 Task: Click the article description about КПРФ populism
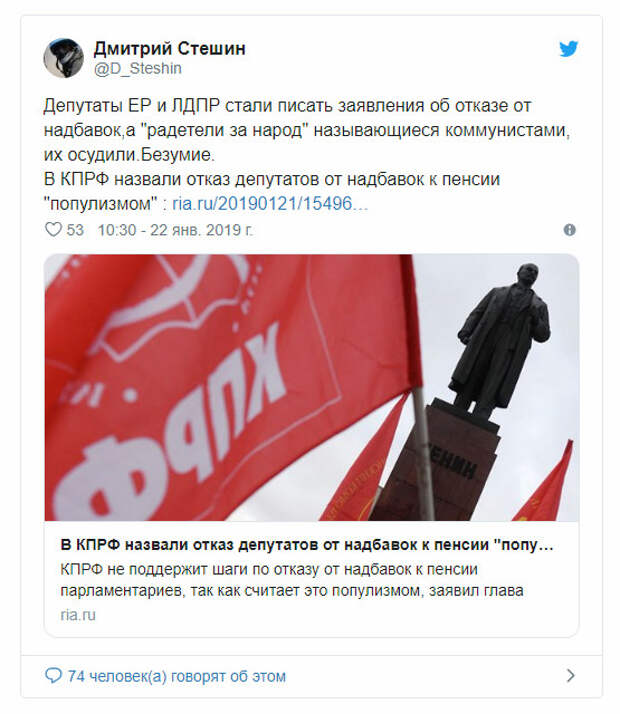[292, 580]
